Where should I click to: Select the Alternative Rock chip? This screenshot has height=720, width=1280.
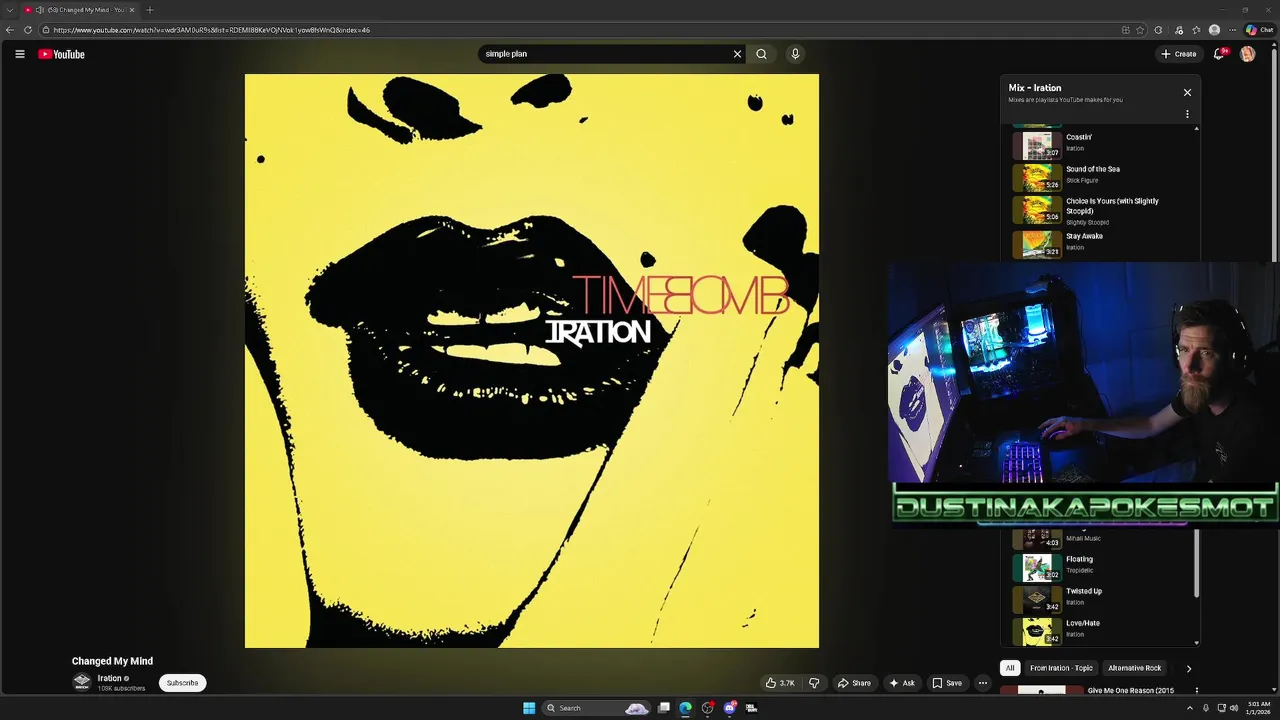tap(1135, 668)
